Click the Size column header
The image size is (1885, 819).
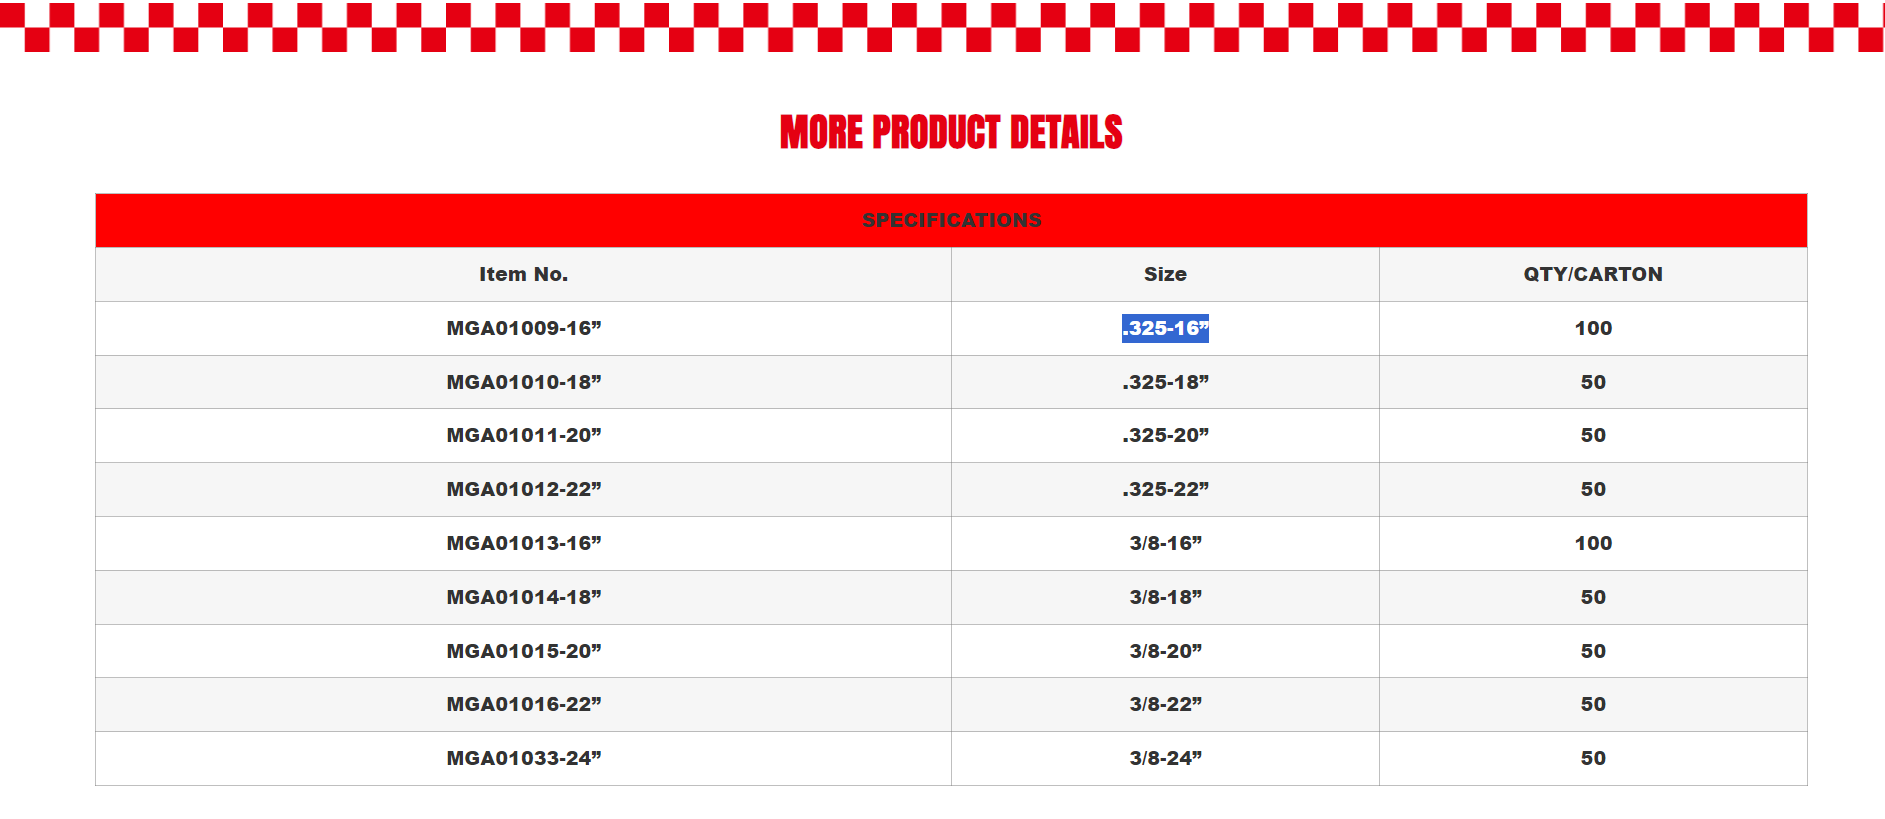1165,274
